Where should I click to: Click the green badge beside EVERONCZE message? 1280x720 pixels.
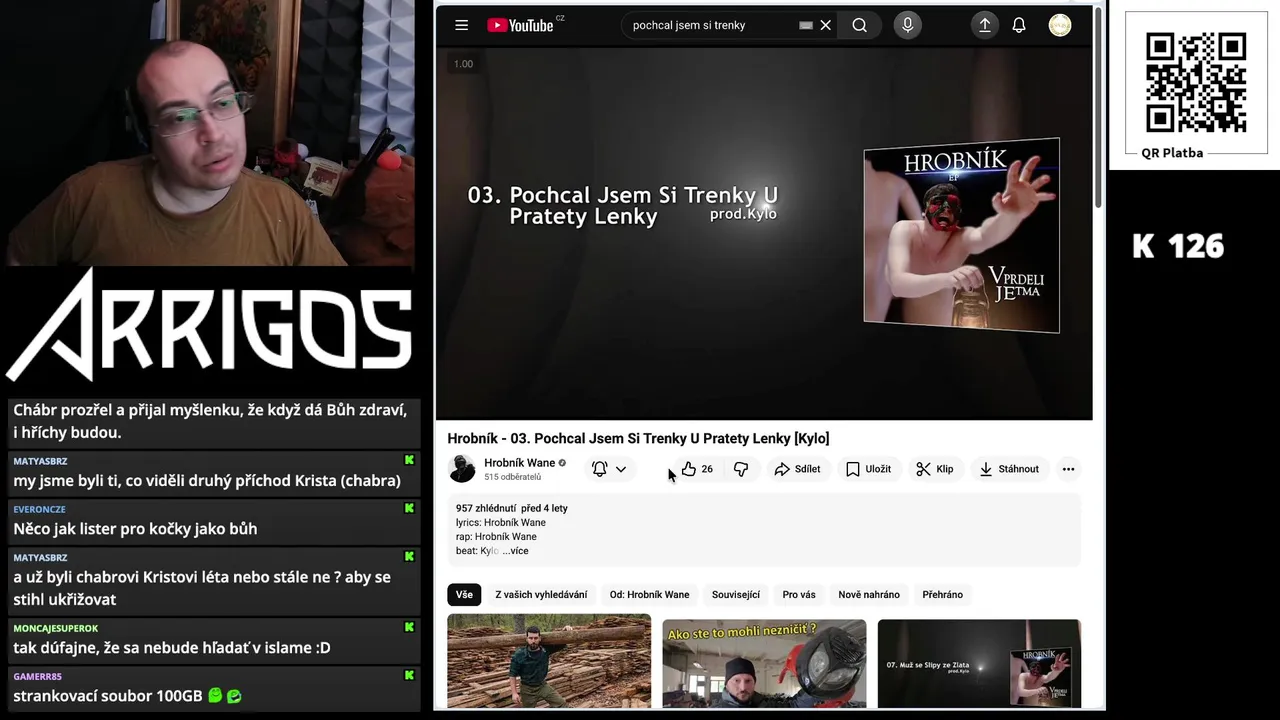tap(409, 508)
